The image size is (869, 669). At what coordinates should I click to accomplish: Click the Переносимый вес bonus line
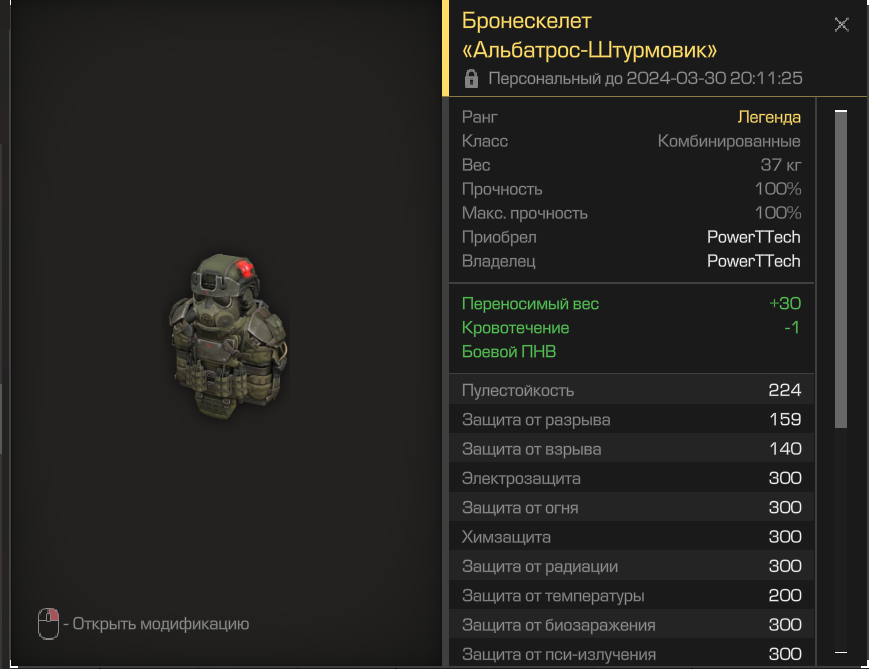631,304
